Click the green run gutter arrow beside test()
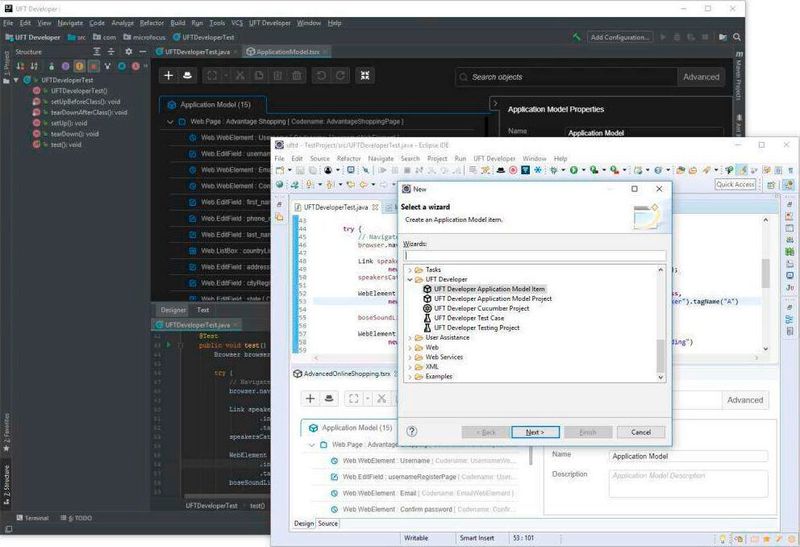Screen dimensions: 800x547 click(168, 345)
